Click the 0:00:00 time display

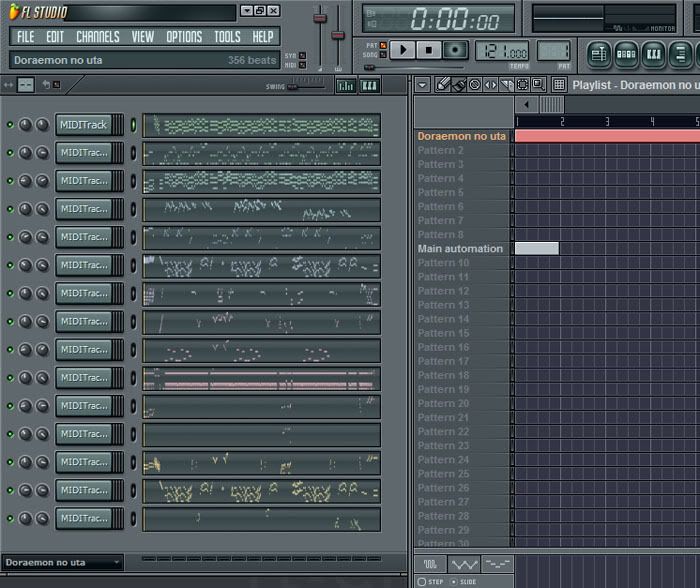(x=438, y=19)
